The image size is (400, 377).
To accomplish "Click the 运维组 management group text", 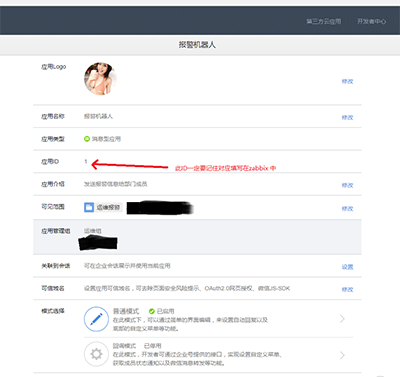I will [93, 231].
